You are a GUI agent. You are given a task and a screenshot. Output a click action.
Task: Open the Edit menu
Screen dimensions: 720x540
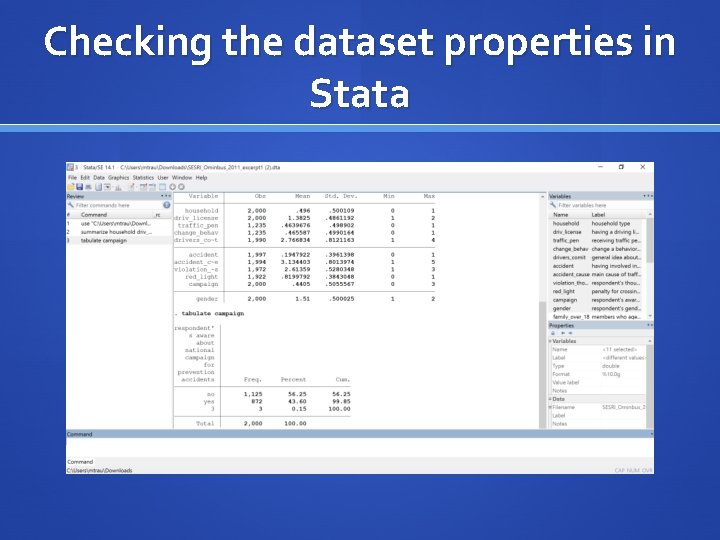point(85,178)
